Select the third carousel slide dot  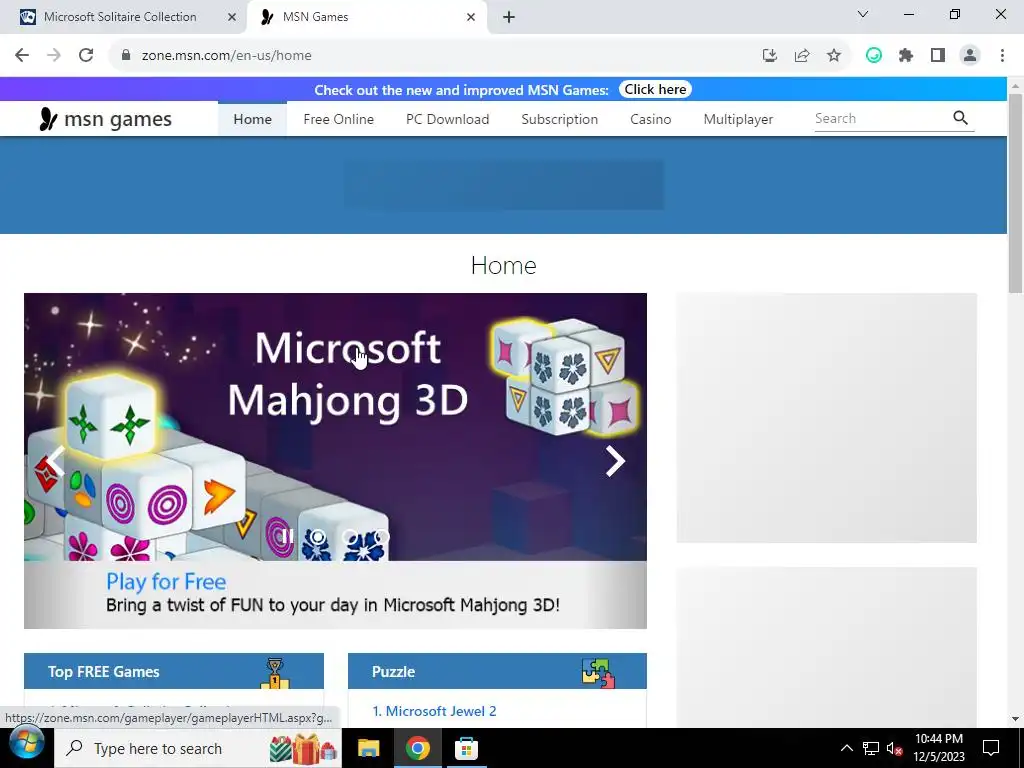click(382, 537)
